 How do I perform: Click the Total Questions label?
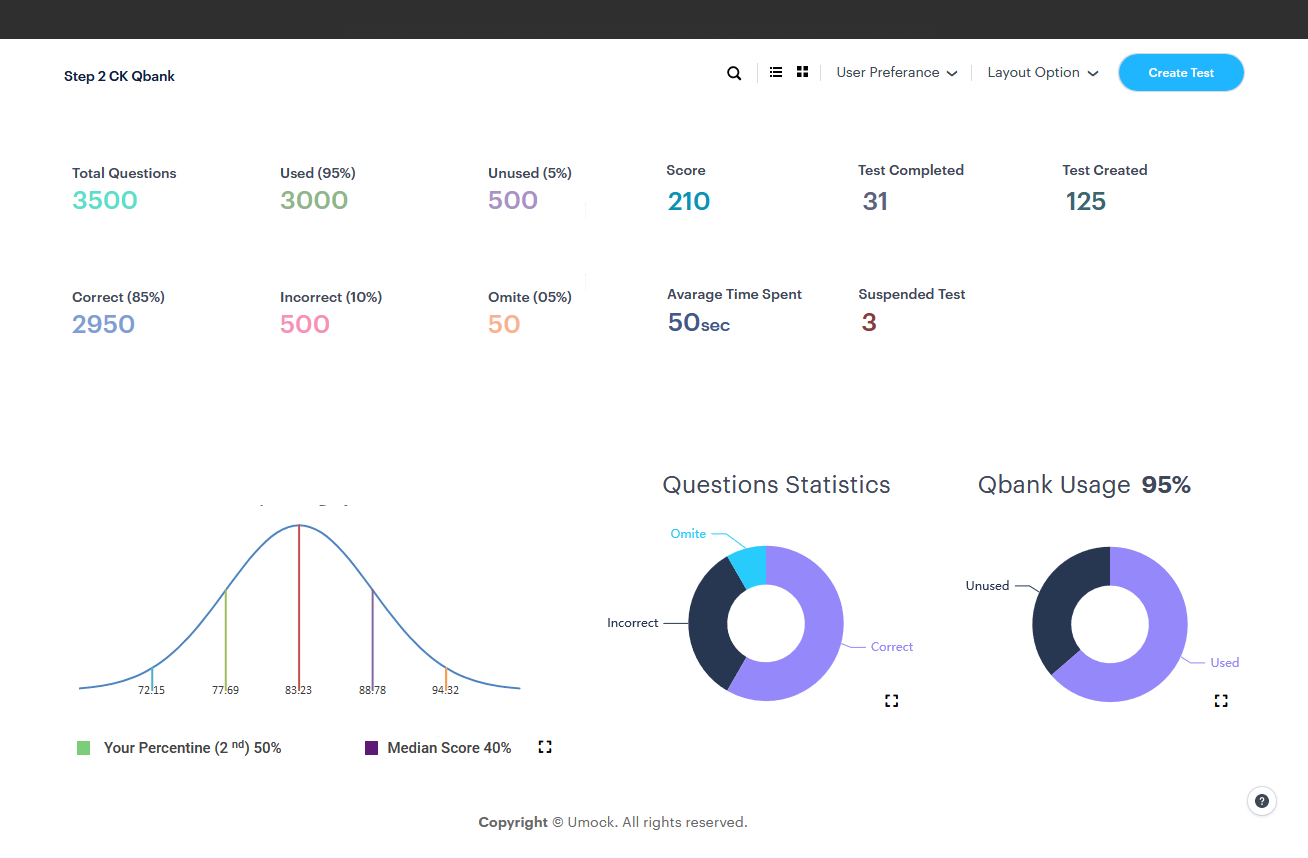pyautogui.click(x=124, y=173)
